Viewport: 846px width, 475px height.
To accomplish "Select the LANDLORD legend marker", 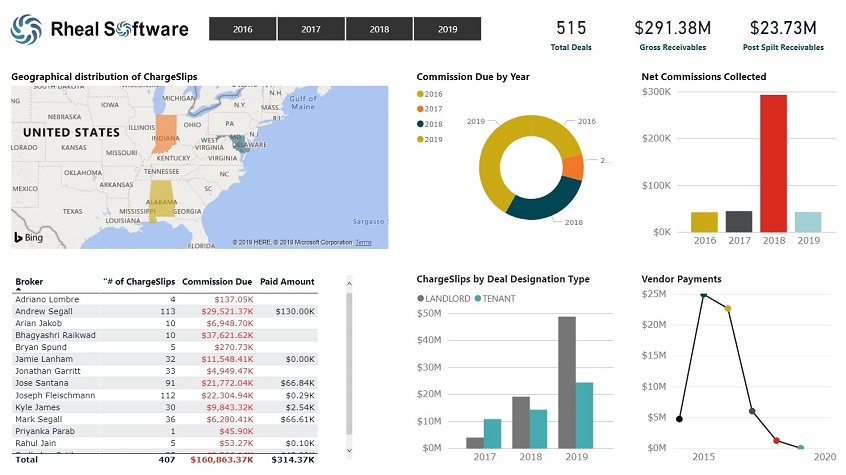I will coord(420,298).
